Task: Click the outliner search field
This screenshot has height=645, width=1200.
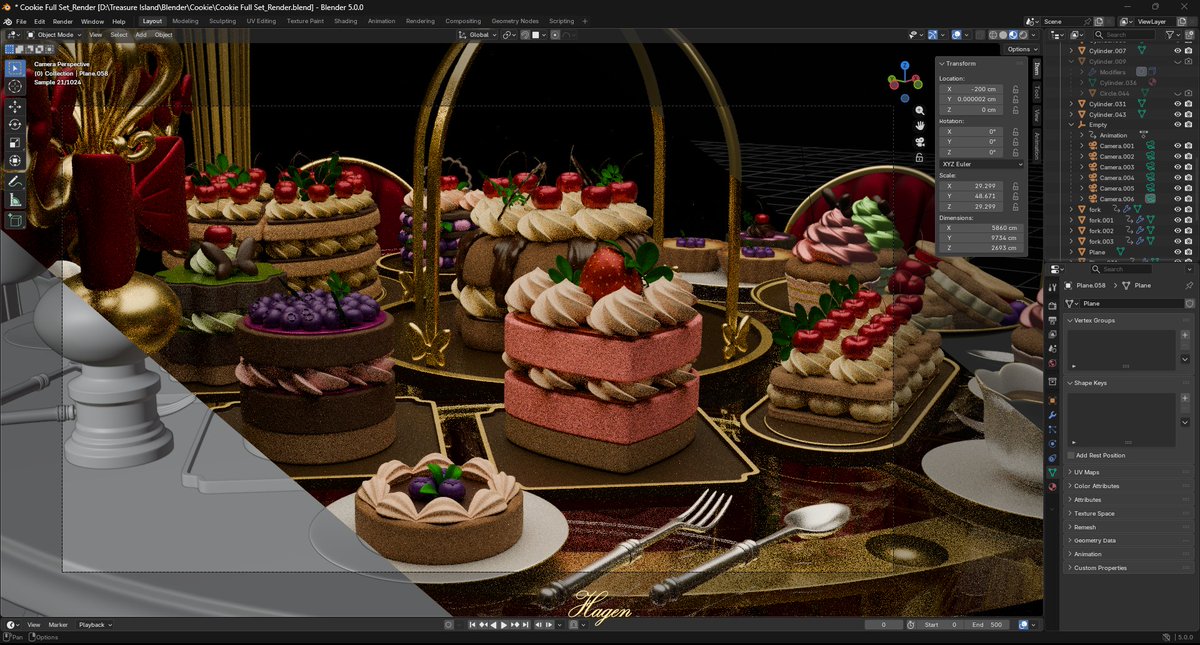Action: [x=1125, y=35]
